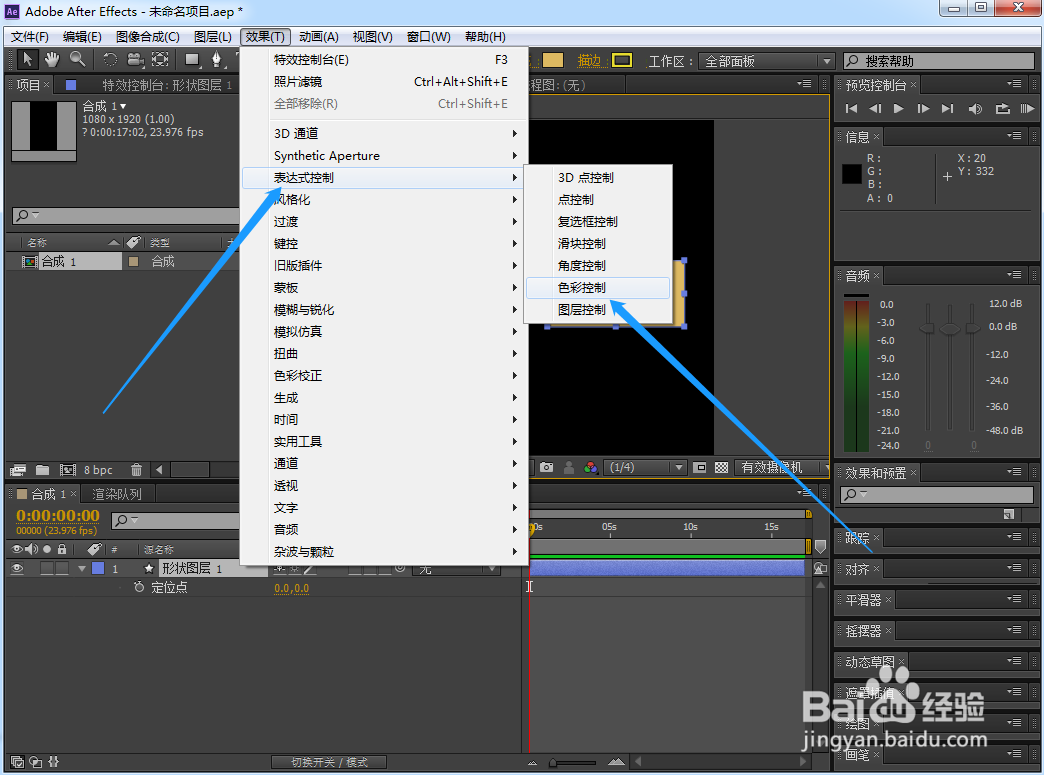Open the 模糊与锐化 effects submenu
The width and height of the screenshot is (1044, 775).
point(385,310)
